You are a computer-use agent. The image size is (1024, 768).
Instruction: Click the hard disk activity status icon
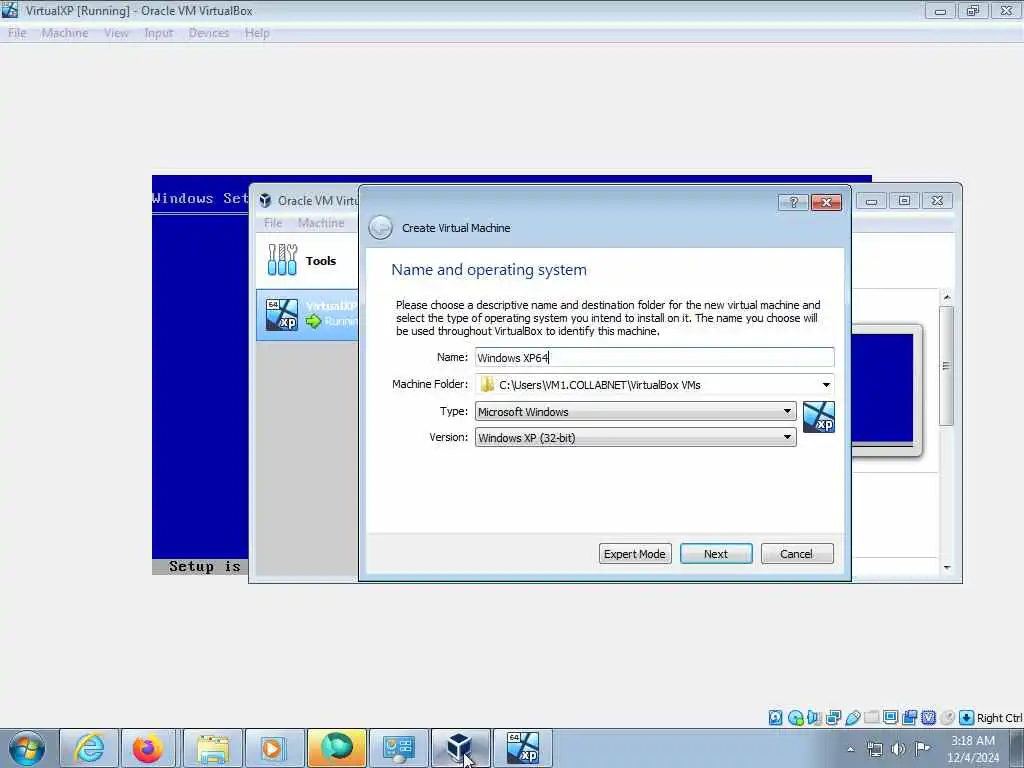tap(775, 718)
